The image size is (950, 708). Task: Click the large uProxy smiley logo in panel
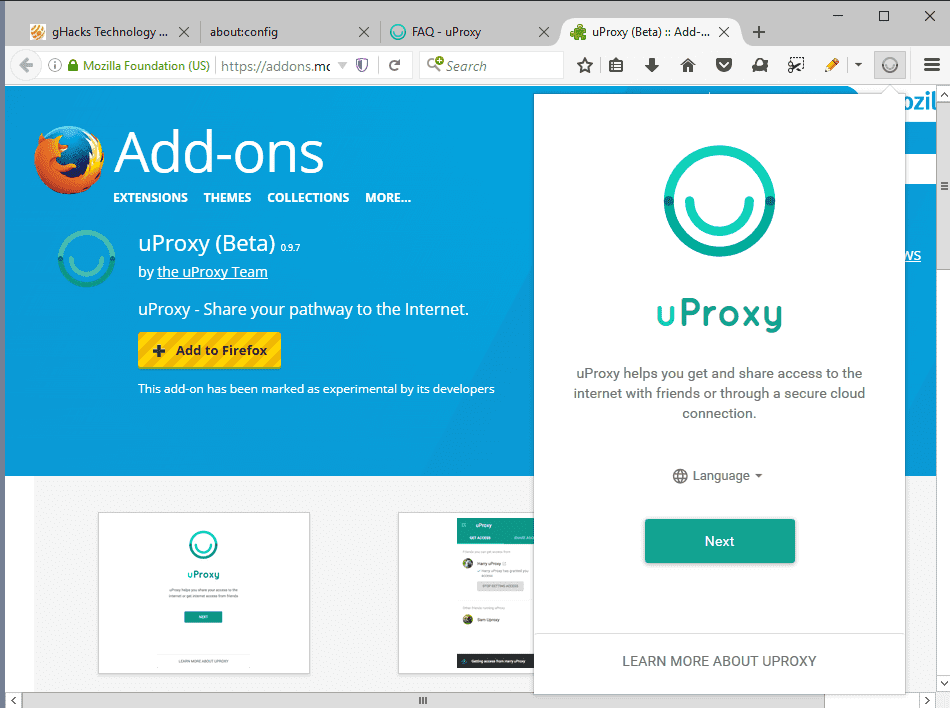[x=719, y=200]
